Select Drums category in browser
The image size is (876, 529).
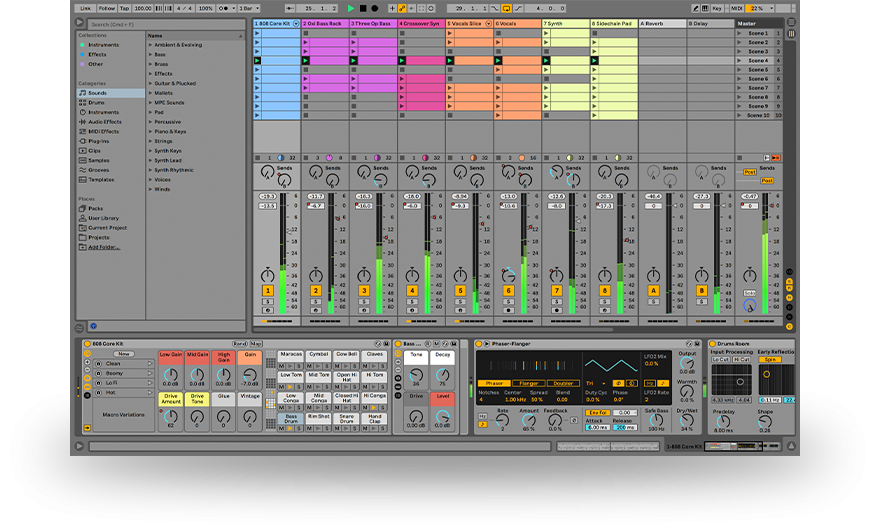(x=96, y=102)
